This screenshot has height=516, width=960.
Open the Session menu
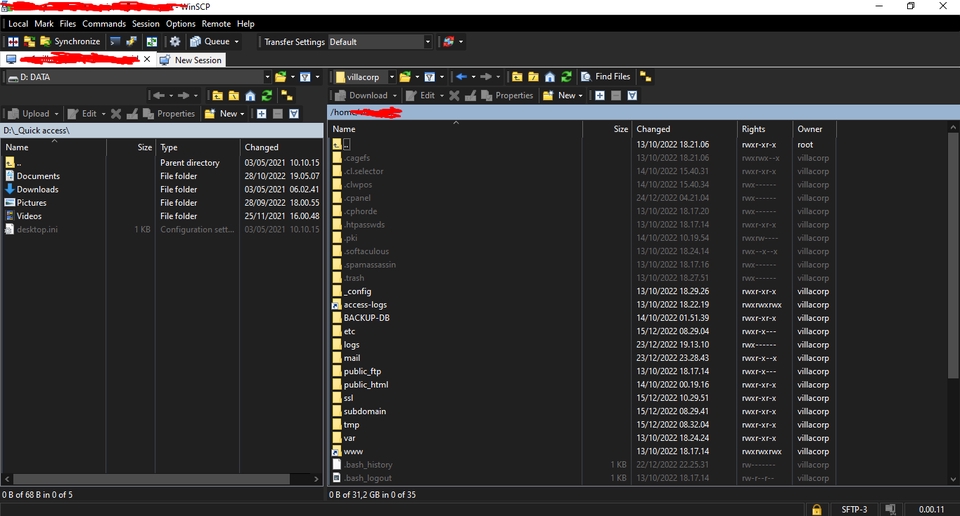point(146,24)
